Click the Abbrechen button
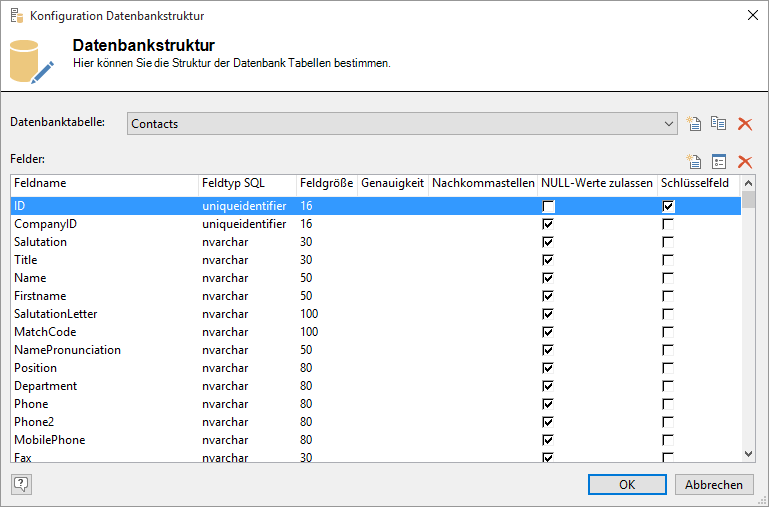The height and width of the screenshot is (507, 769). click(714, 484)
